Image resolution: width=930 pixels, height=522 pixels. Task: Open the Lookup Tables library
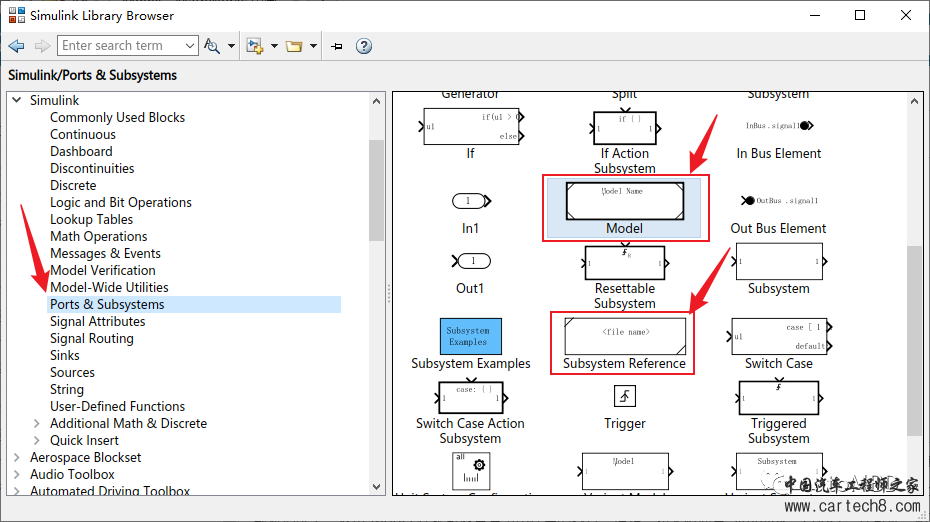pos(91,219)
